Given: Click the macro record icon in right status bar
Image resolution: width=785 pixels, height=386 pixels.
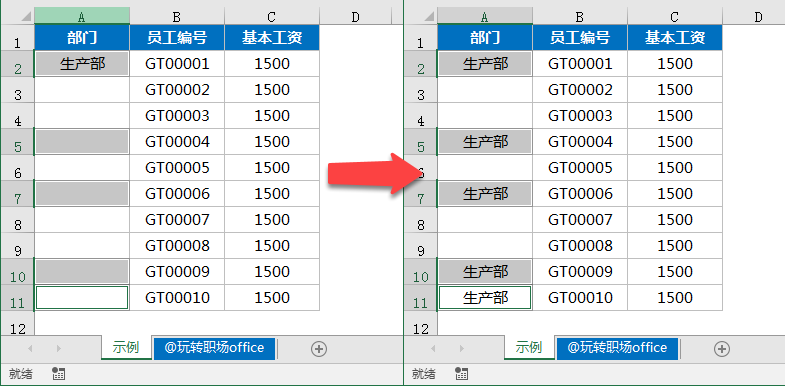Looking at the screenshot, I should pos(462,373).
